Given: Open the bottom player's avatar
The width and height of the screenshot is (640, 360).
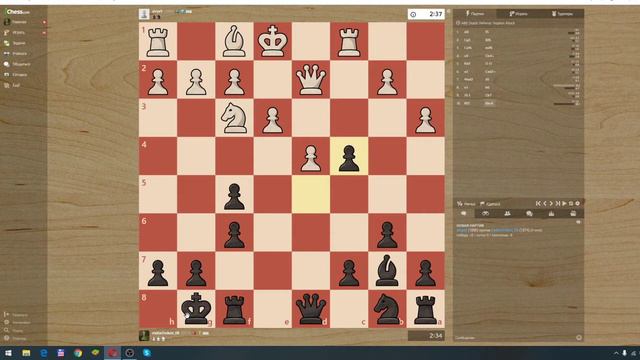Looking at the screenshot, I should tap(144, 336).
